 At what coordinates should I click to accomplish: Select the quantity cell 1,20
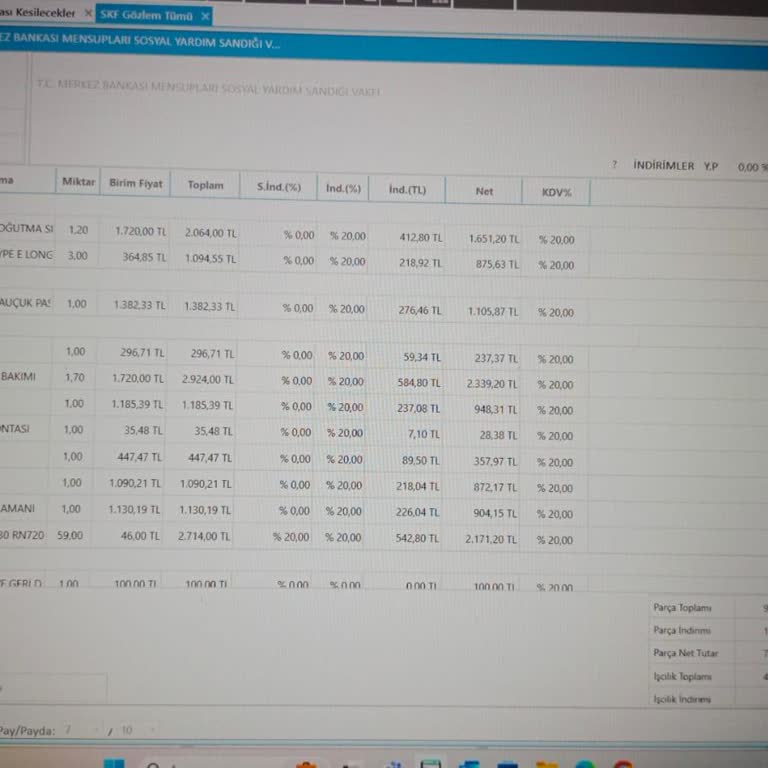pyautogui.click(x=78, y=230)
